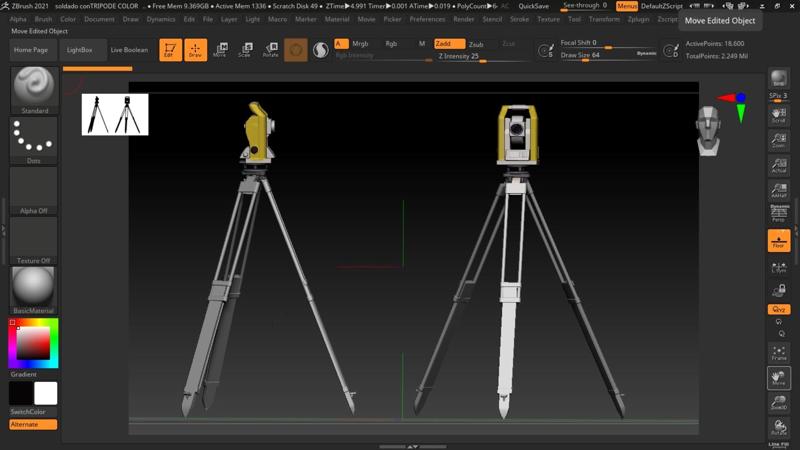This screenshot has width=800, height=450.
Task: Adjust the Draw Size 64 slider
Action: (609, 55)
